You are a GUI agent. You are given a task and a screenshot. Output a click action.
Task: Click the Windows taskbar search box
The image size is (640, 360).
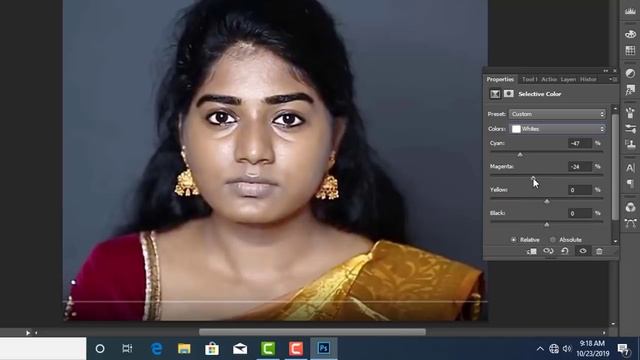pos(43,349)
